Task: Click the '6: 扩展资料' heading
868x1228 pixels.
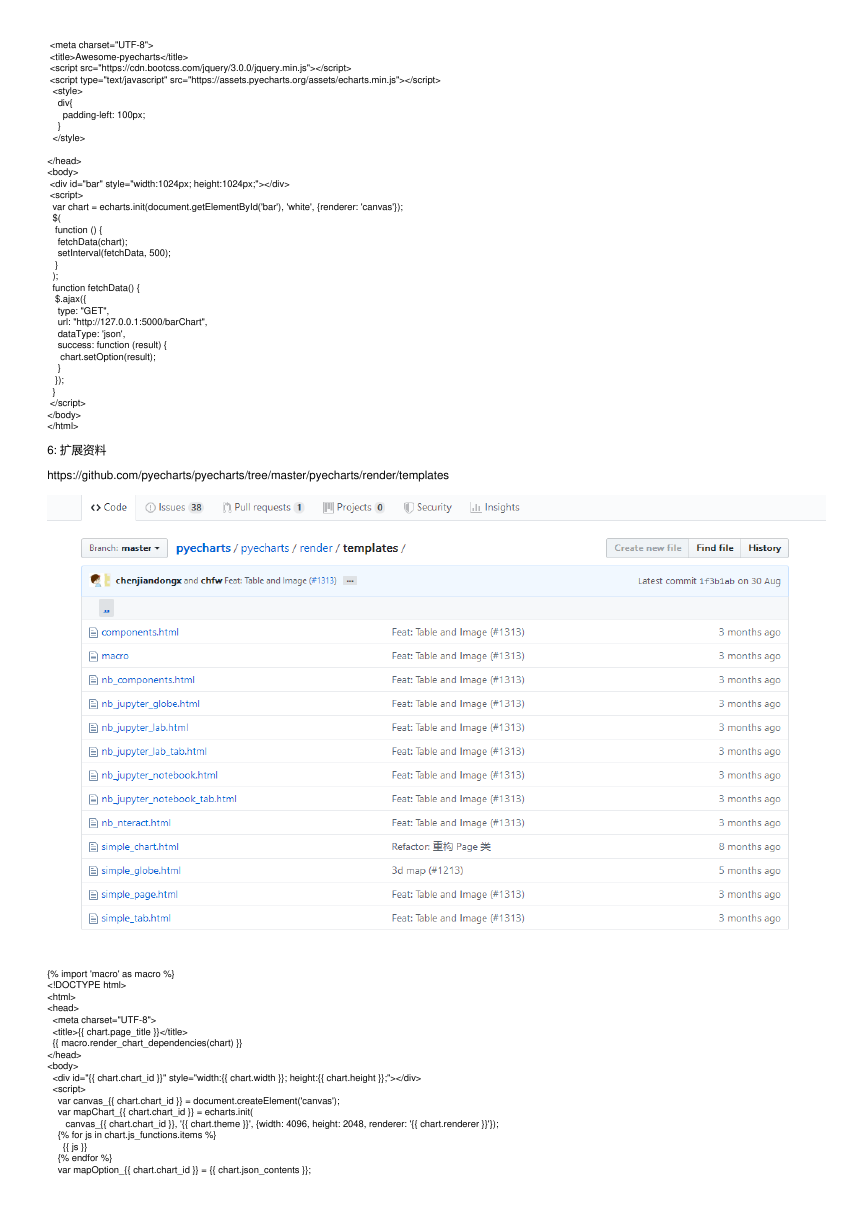Action: 76,451
